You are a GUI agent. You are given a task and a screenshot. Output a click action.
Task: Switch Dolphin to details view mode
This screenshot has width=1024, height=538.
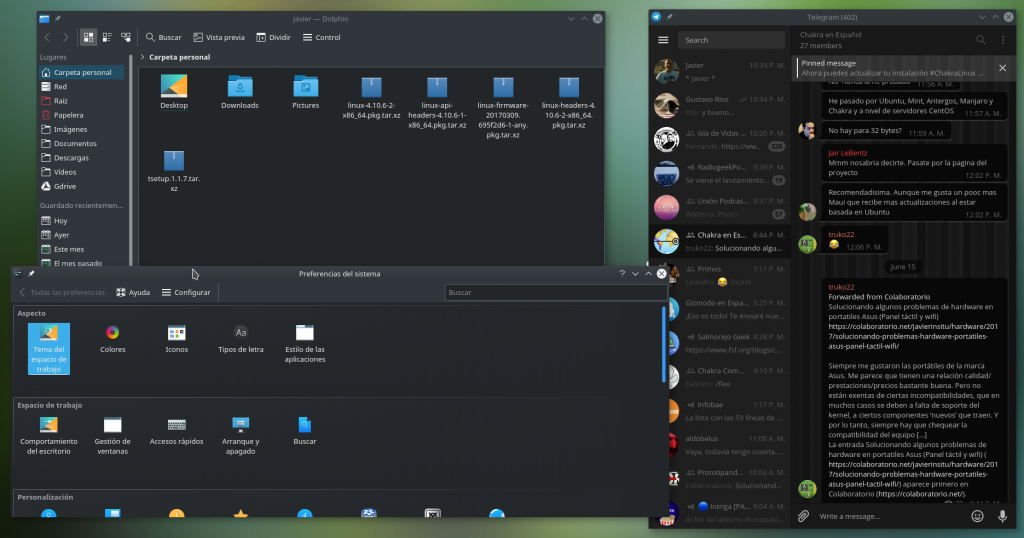(x=126, y=37)
